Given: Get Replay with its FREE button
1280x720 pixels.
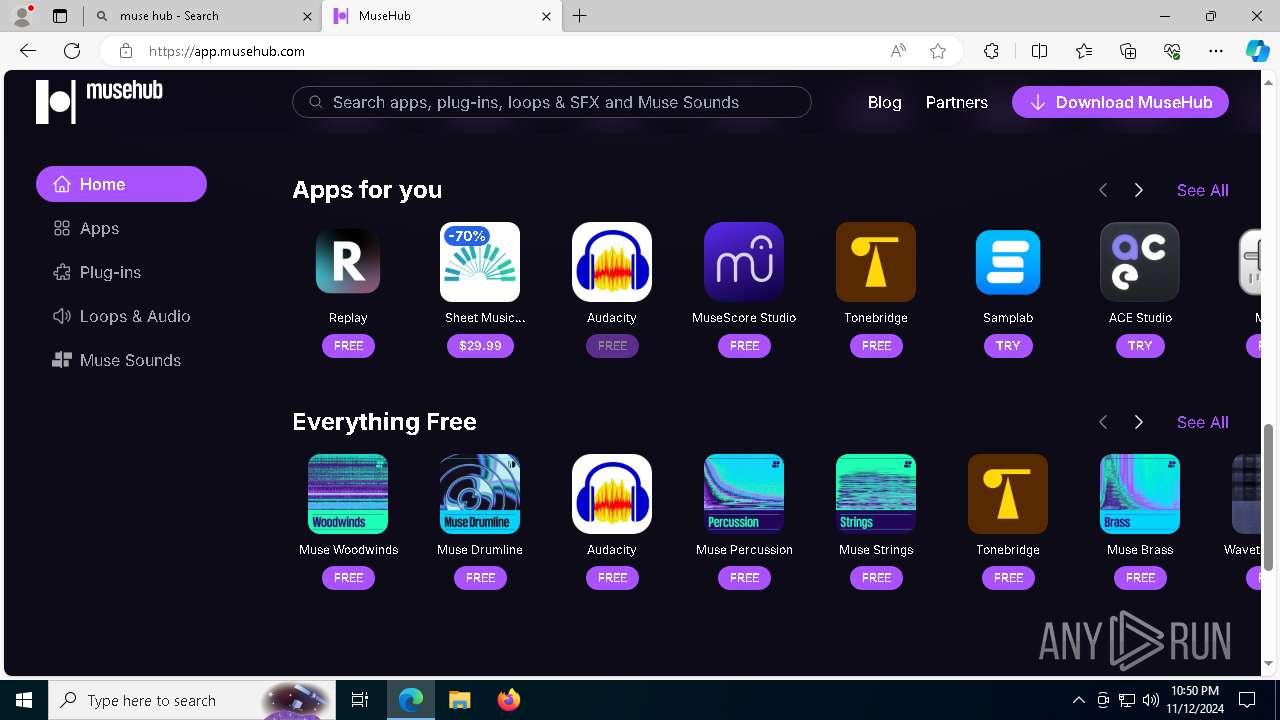Looking at the screenshot, I should coord(348,346).
